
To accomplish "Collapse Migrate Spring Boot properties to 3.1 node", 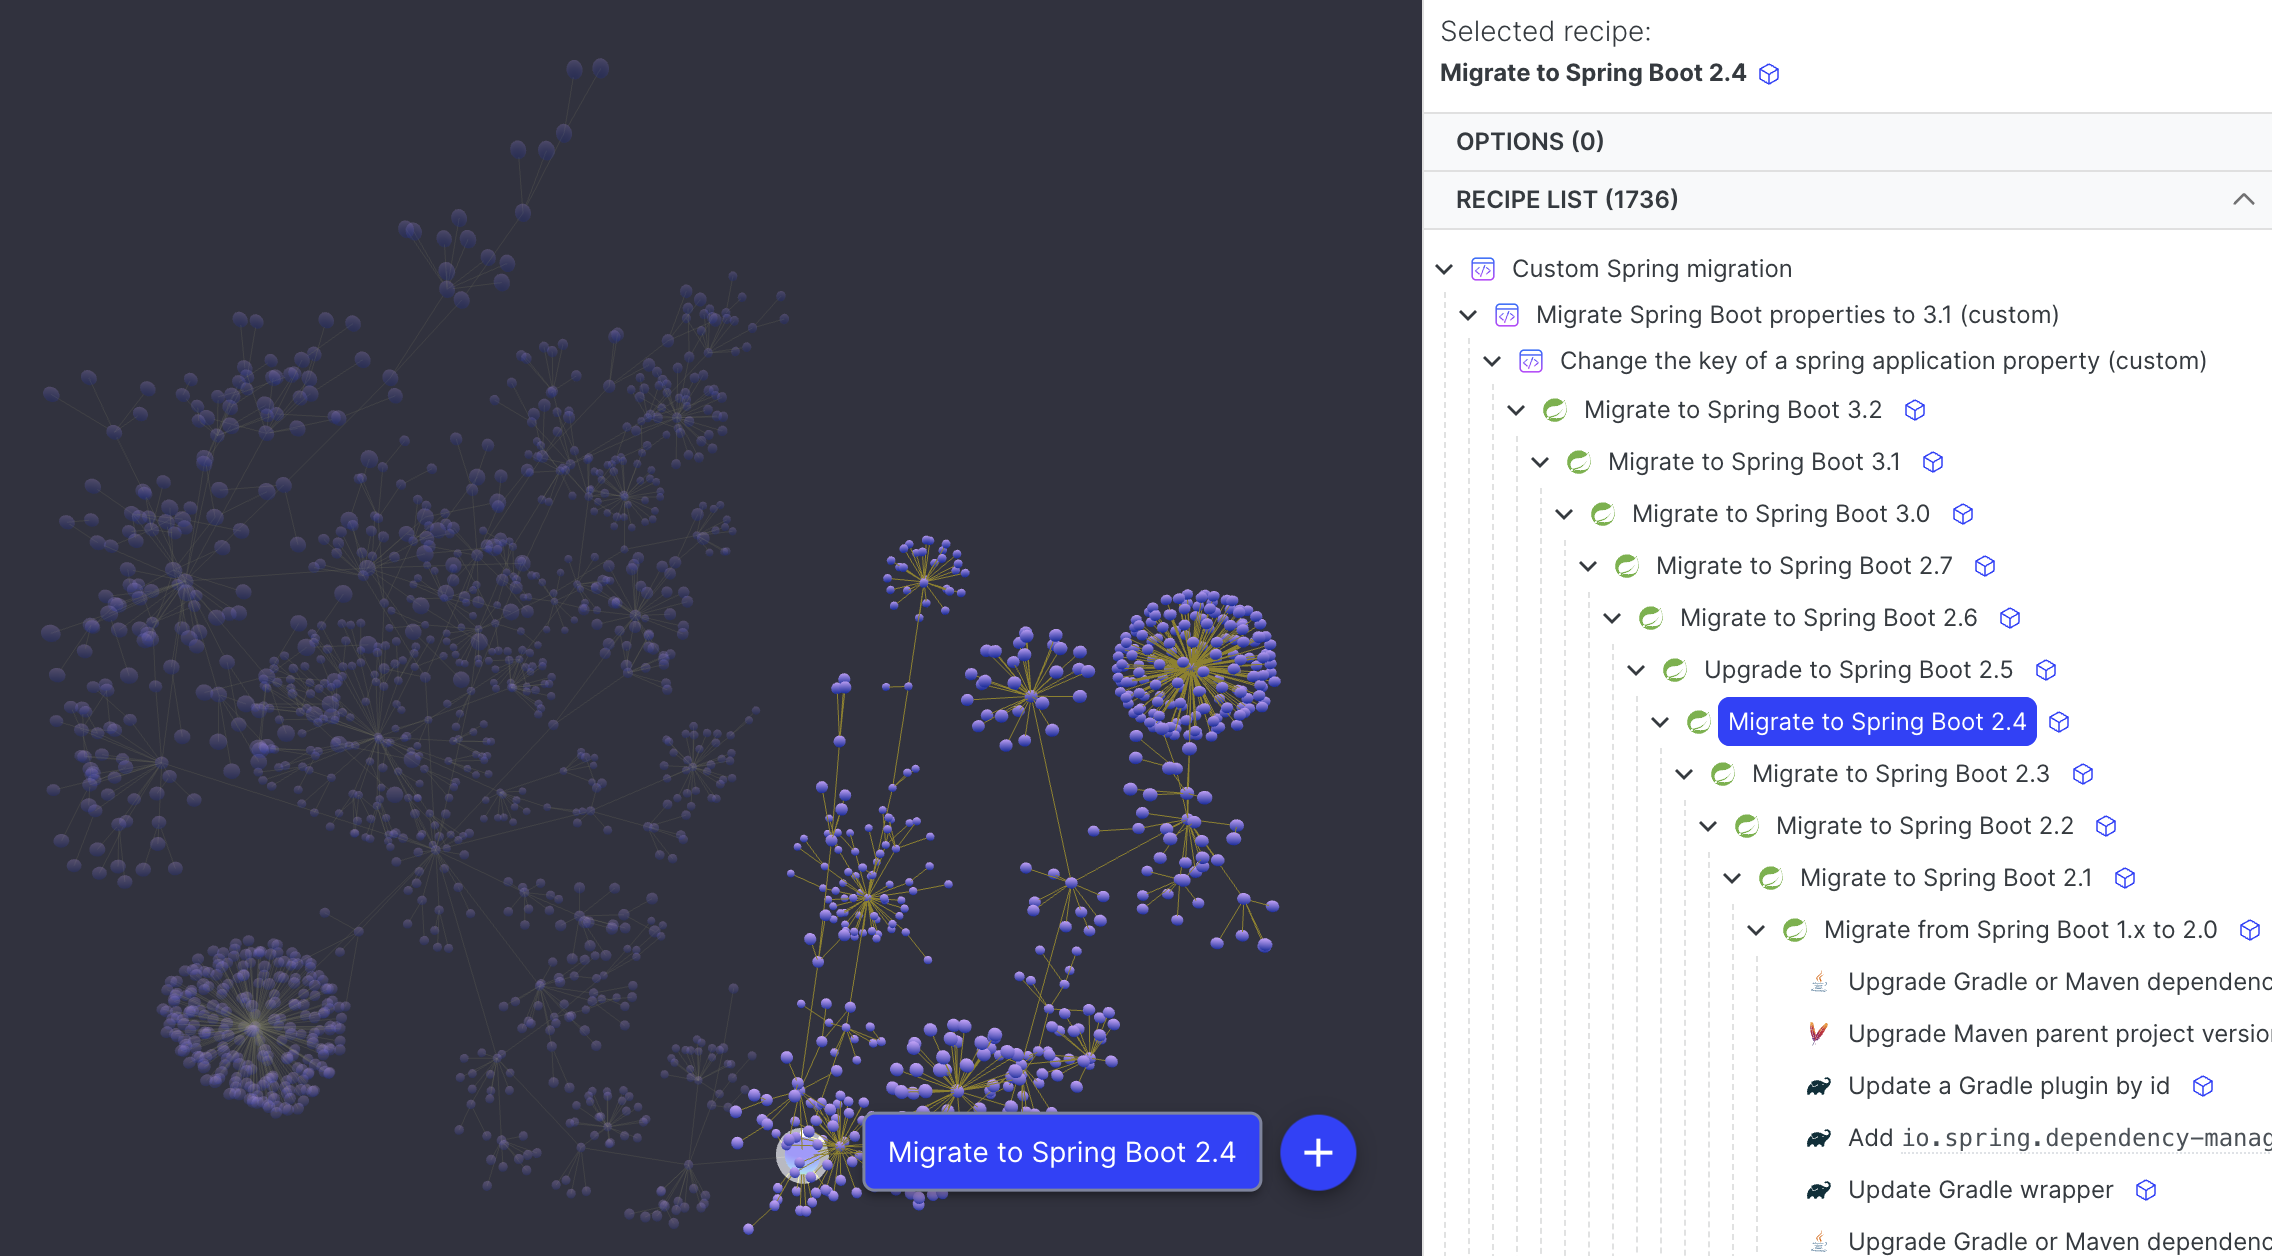I will pos(1468,315).
